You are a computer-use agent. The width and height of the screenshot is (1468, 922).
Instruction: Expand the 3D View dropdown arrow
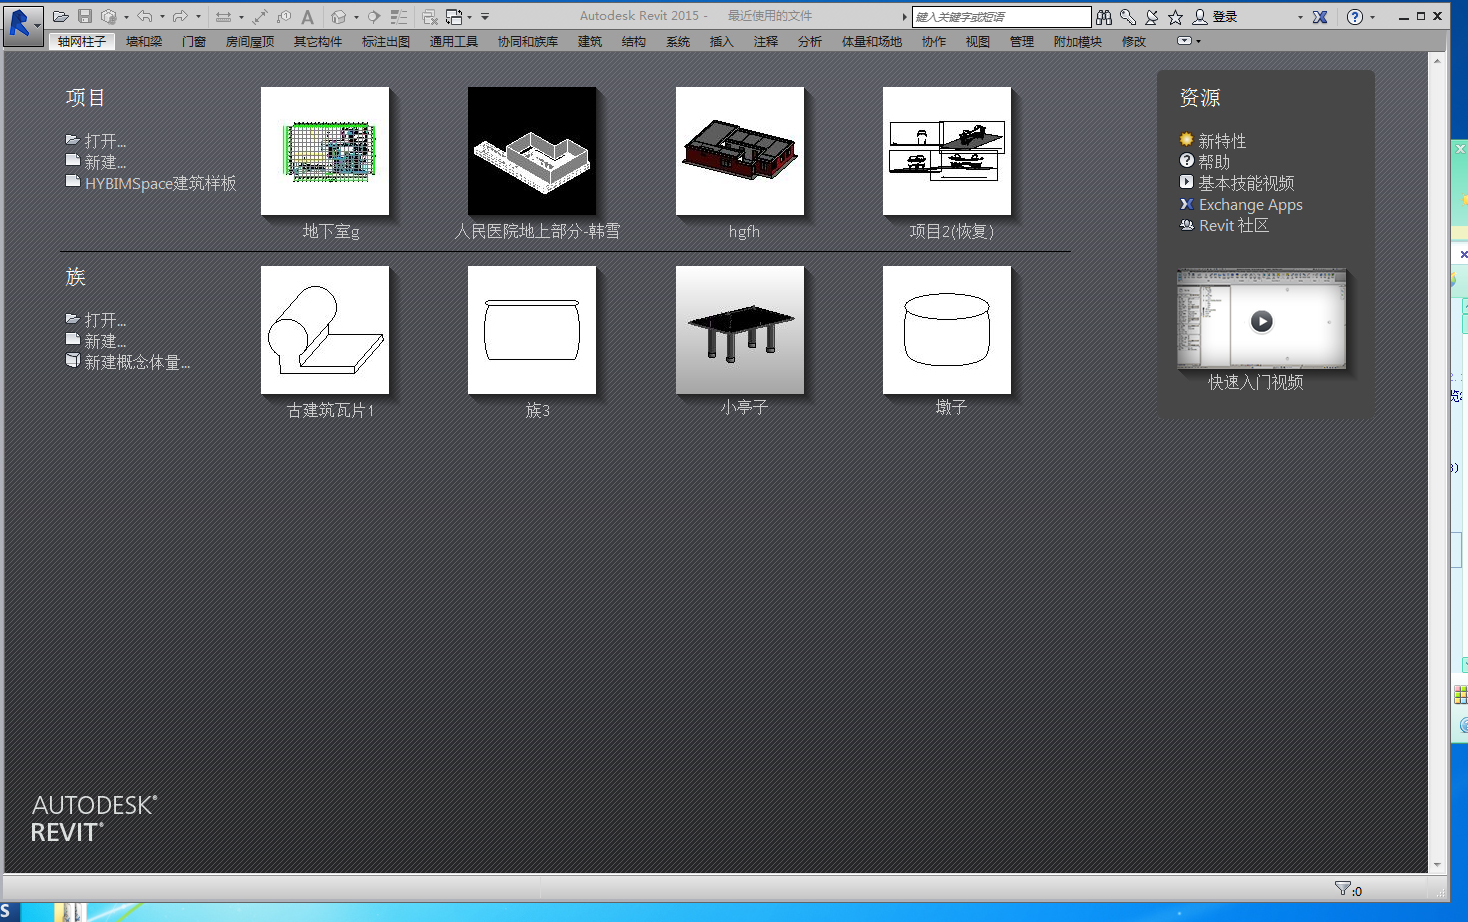356,17
